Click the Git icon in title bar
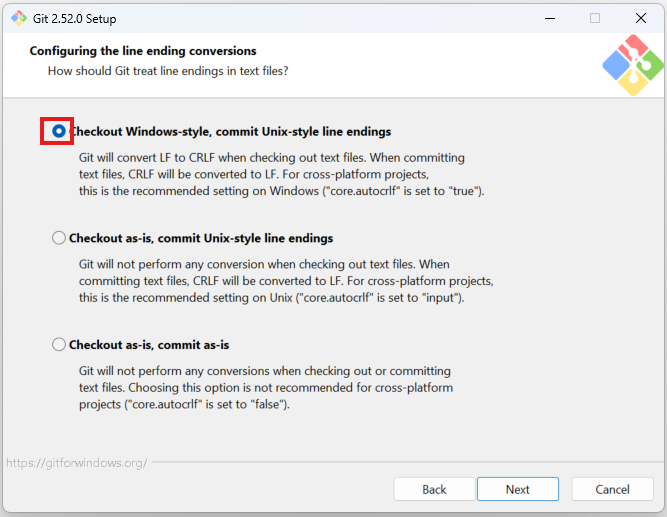The image size is (667, 517). [18, 18]
